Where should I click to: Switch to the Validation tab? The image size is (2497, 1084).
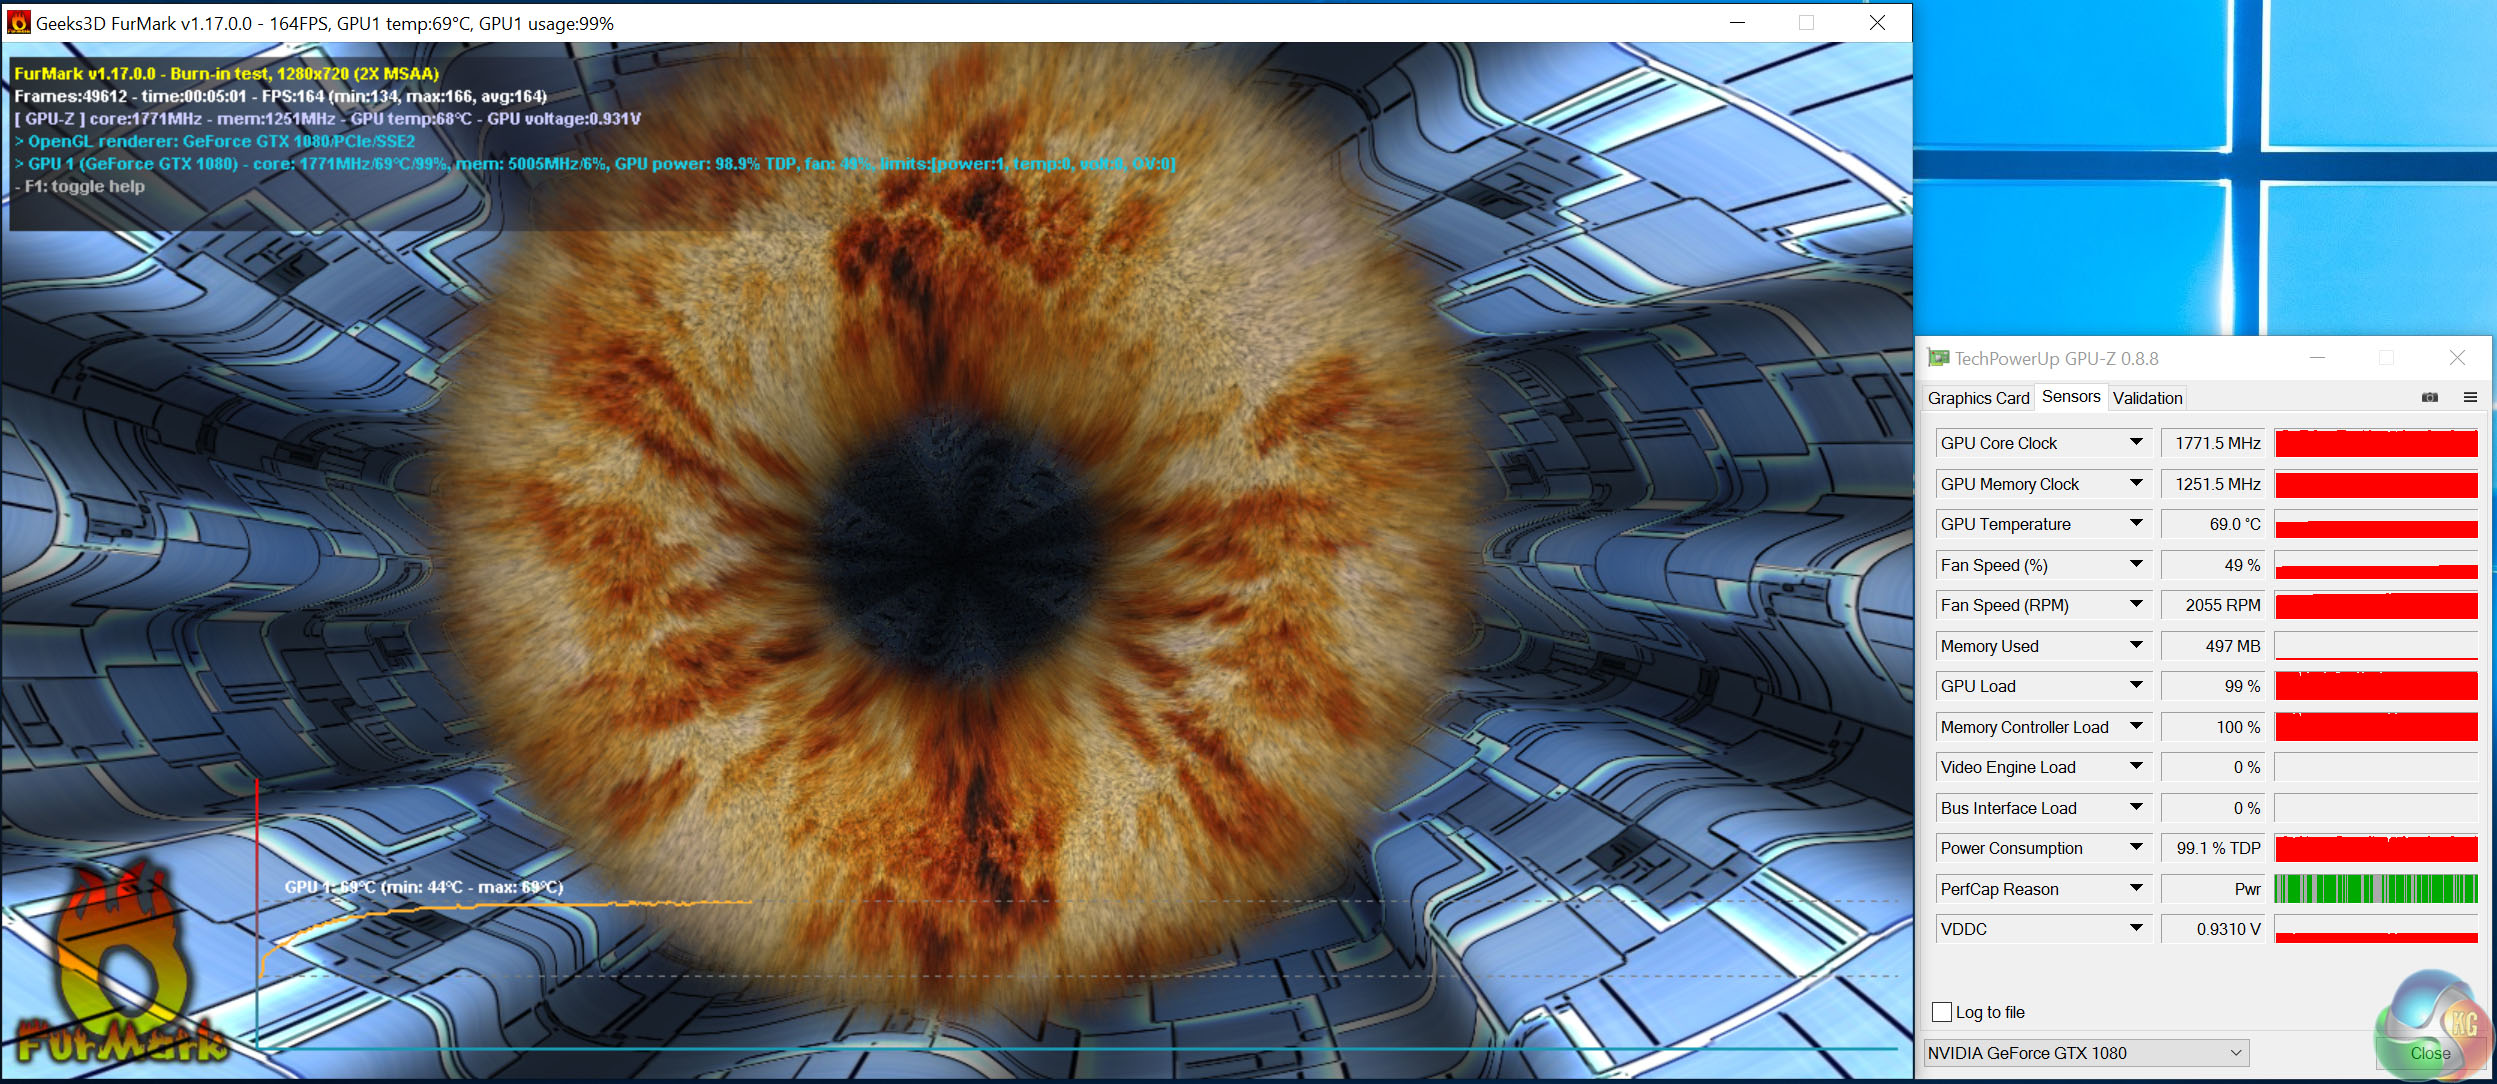point(2147,398)
